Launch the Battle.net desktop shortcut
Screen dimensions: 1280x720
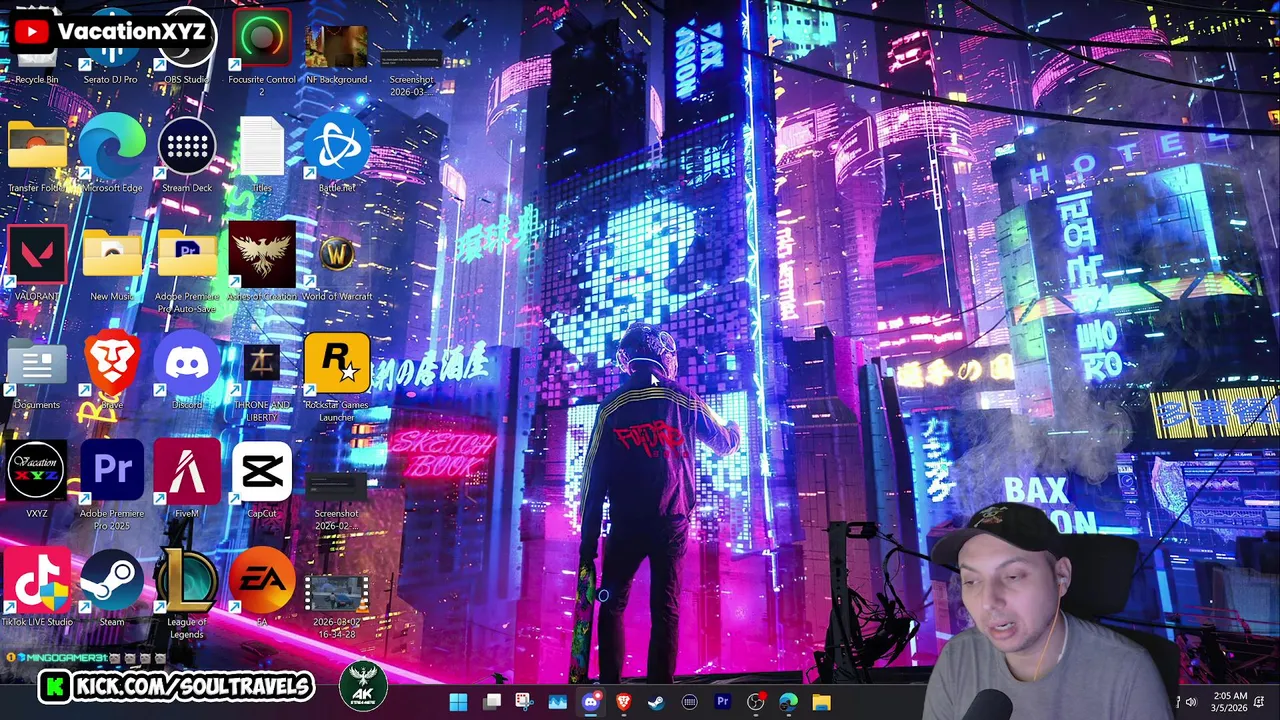click(x=337, y=154)
